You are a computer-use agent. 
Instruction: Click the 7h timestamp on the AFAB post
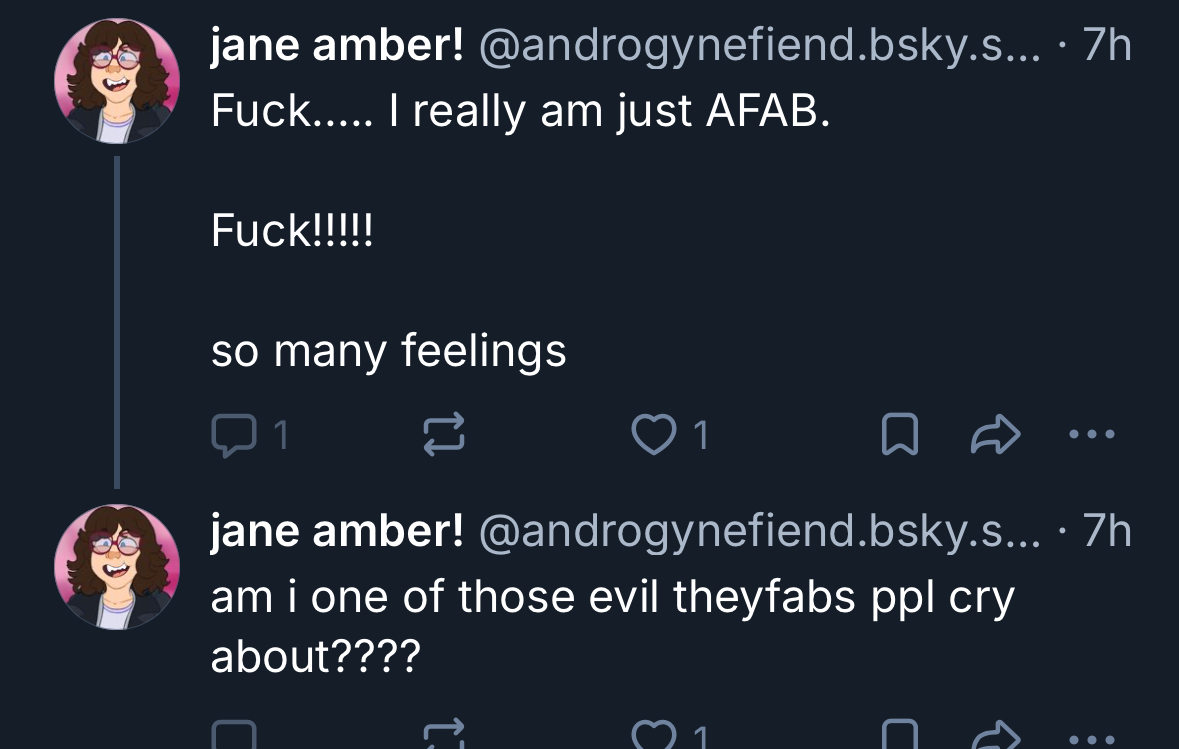(x=1106, y=46)
